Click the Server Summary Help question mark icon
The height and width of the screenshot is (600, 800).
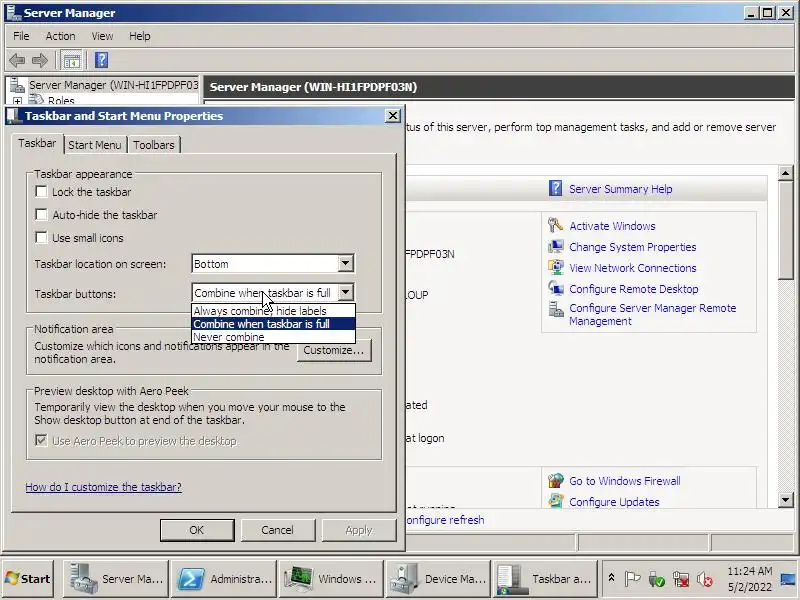555,188
